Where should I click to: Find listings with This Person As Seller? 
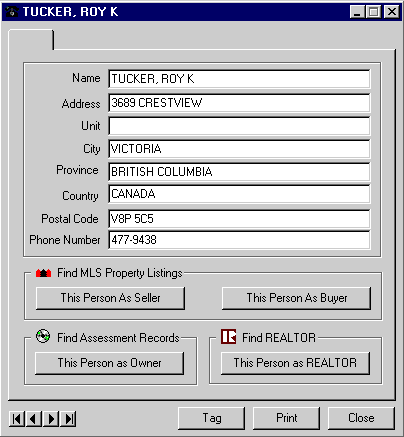110,298
